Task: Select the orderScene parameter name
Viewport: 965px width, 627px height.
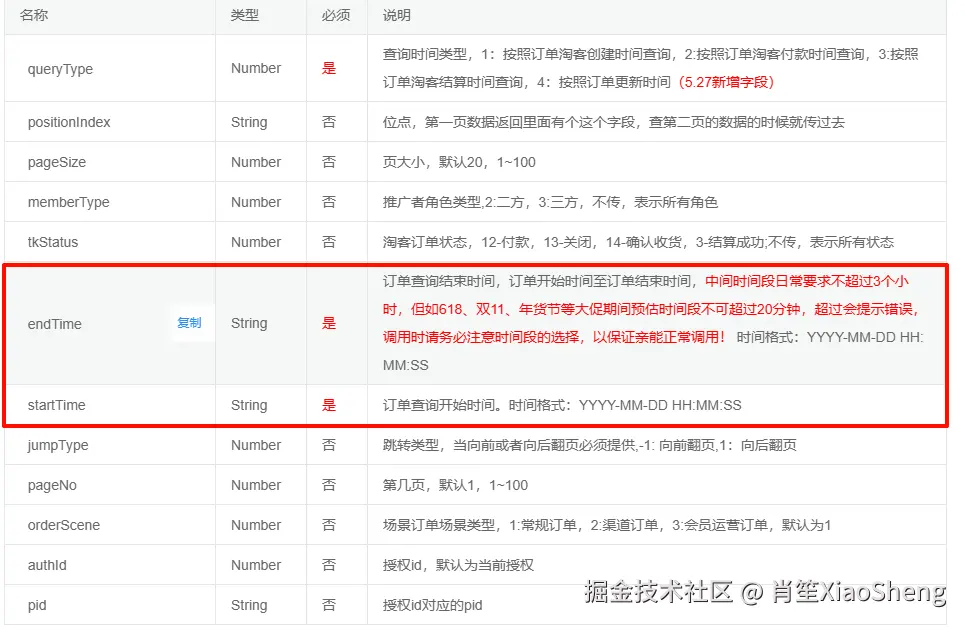Action: [x=63, y=525]
